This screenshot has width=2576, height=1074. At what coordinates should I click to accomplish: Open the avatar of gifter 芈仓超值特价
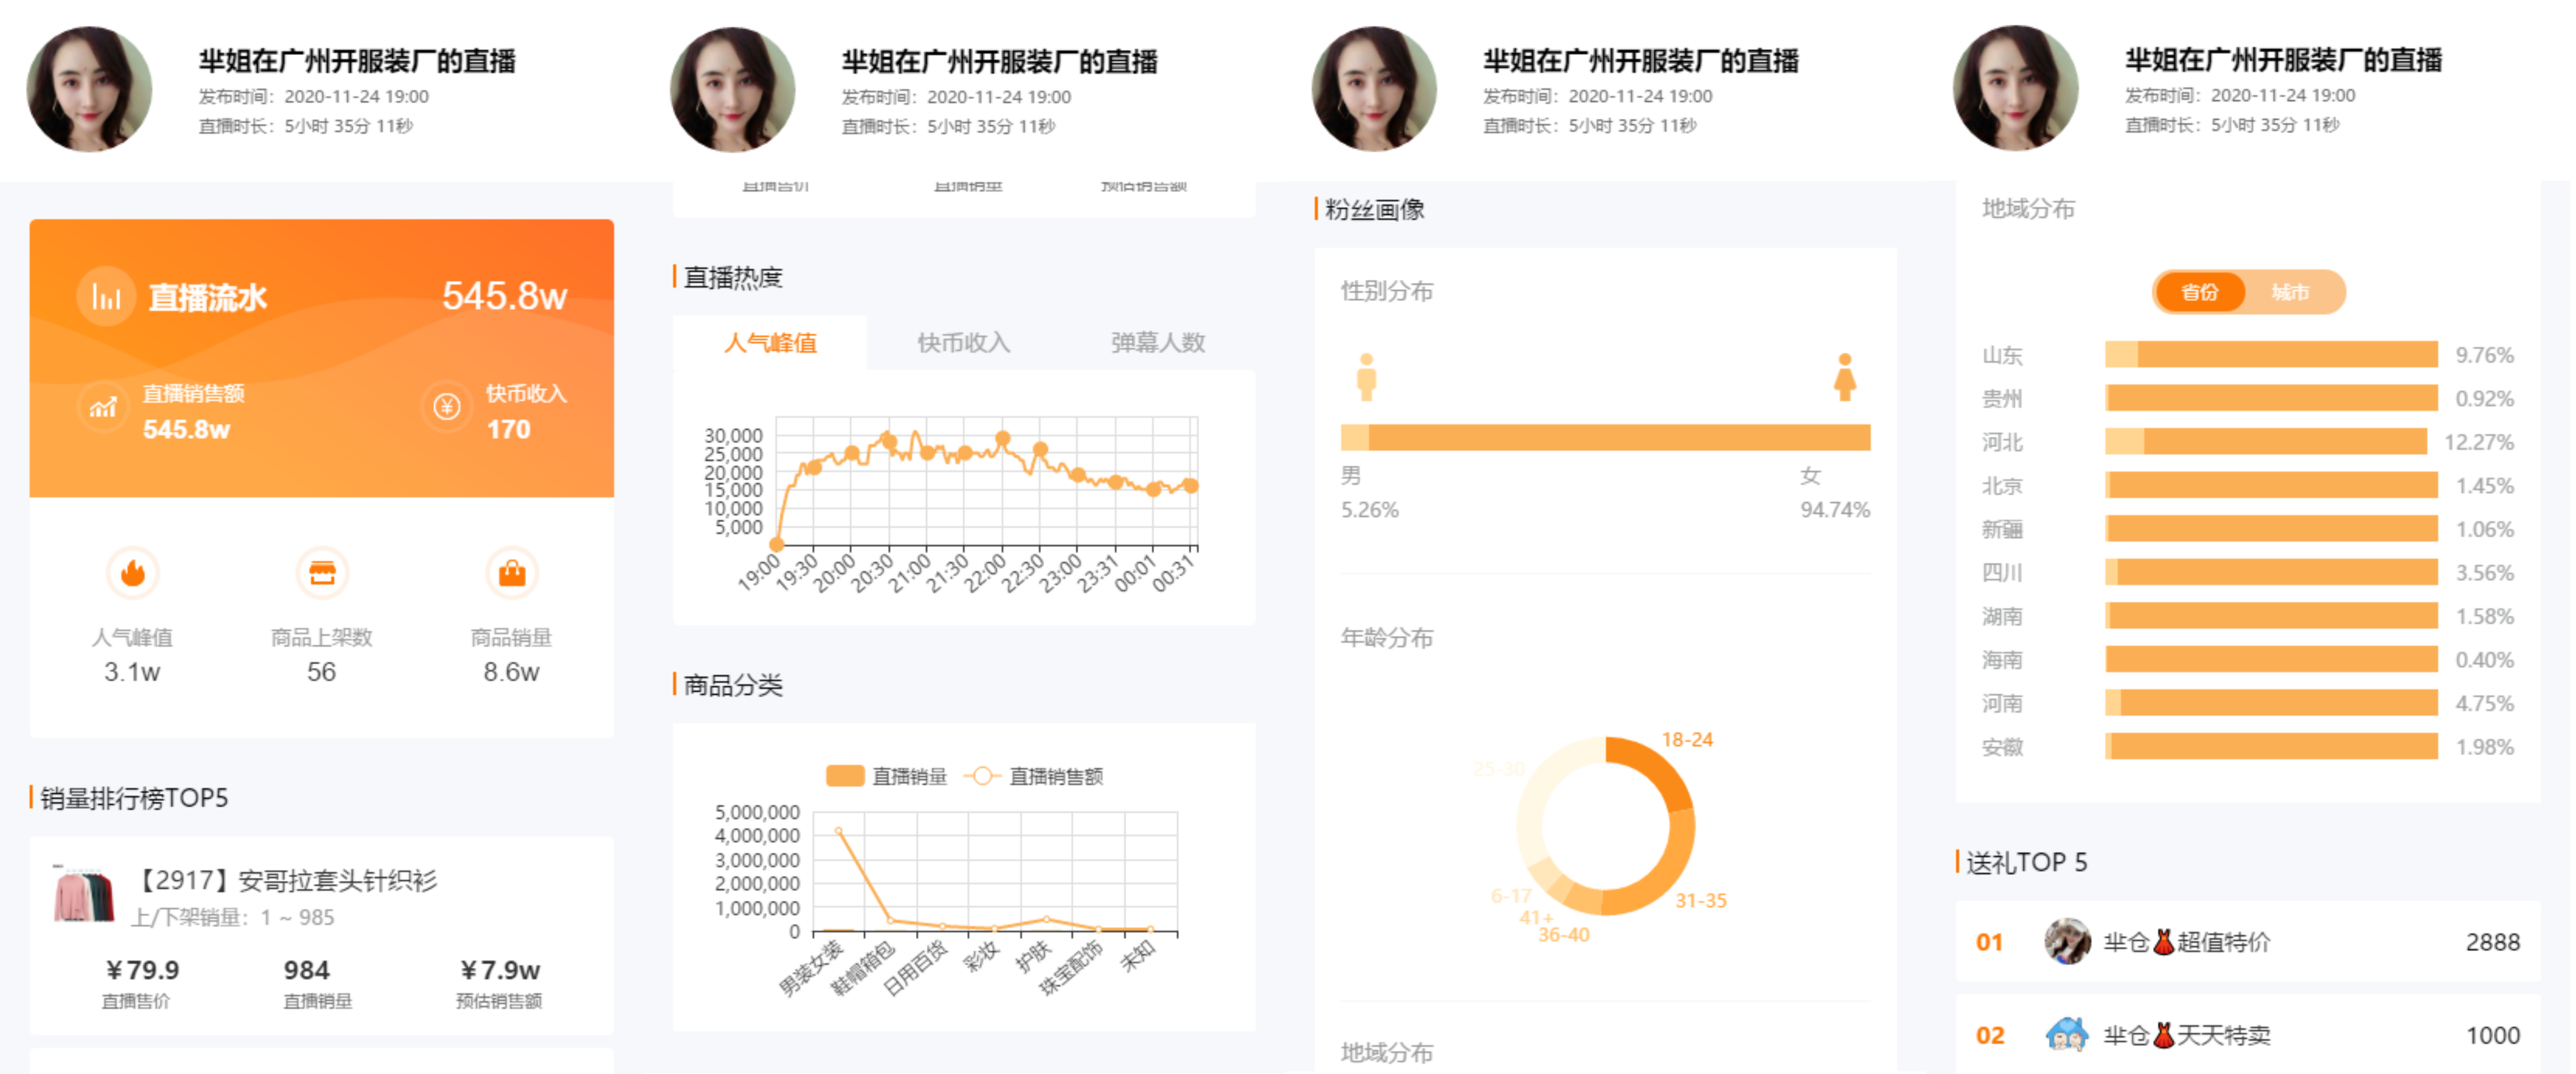coord(2067,942)
